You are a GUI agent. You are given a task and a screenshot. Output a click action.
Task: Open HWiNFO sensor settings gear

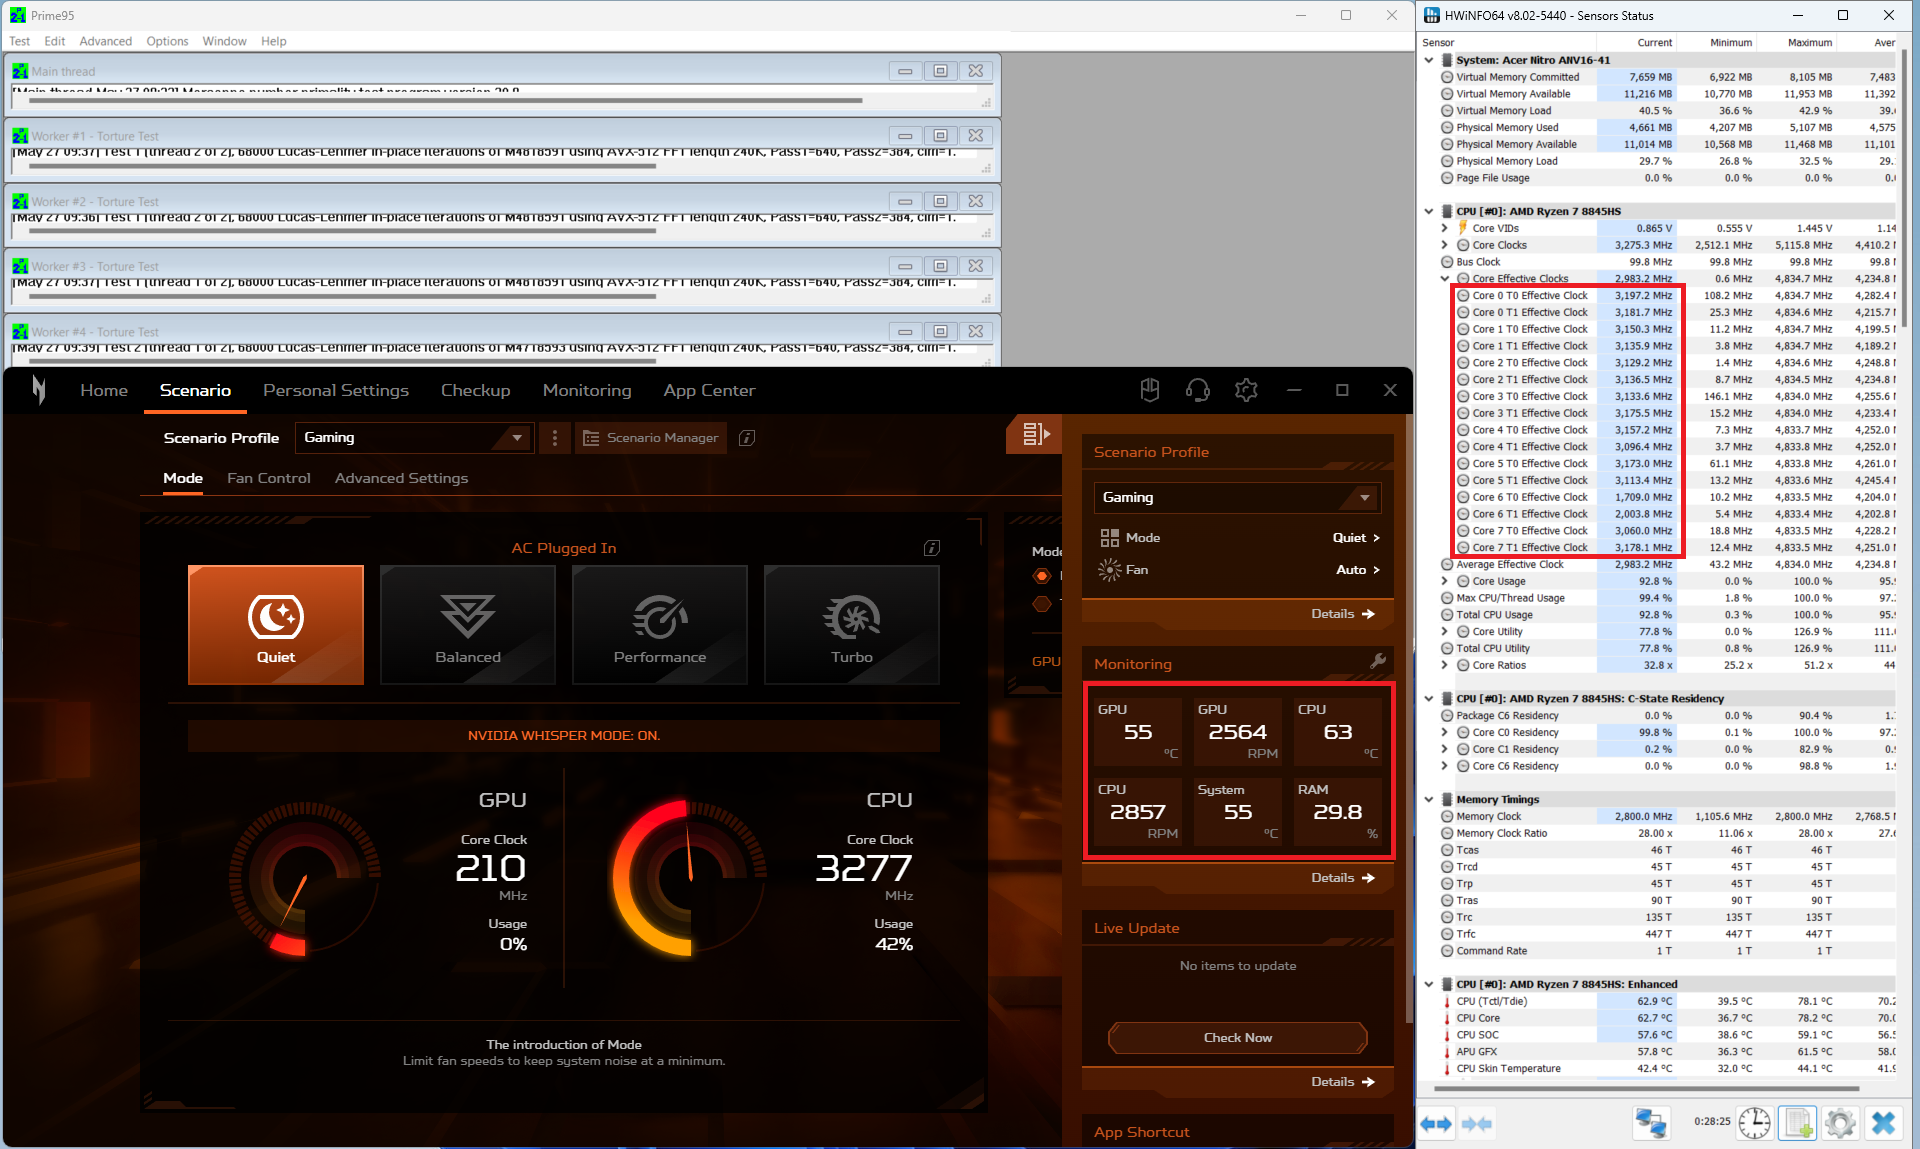(1840, 1122)
